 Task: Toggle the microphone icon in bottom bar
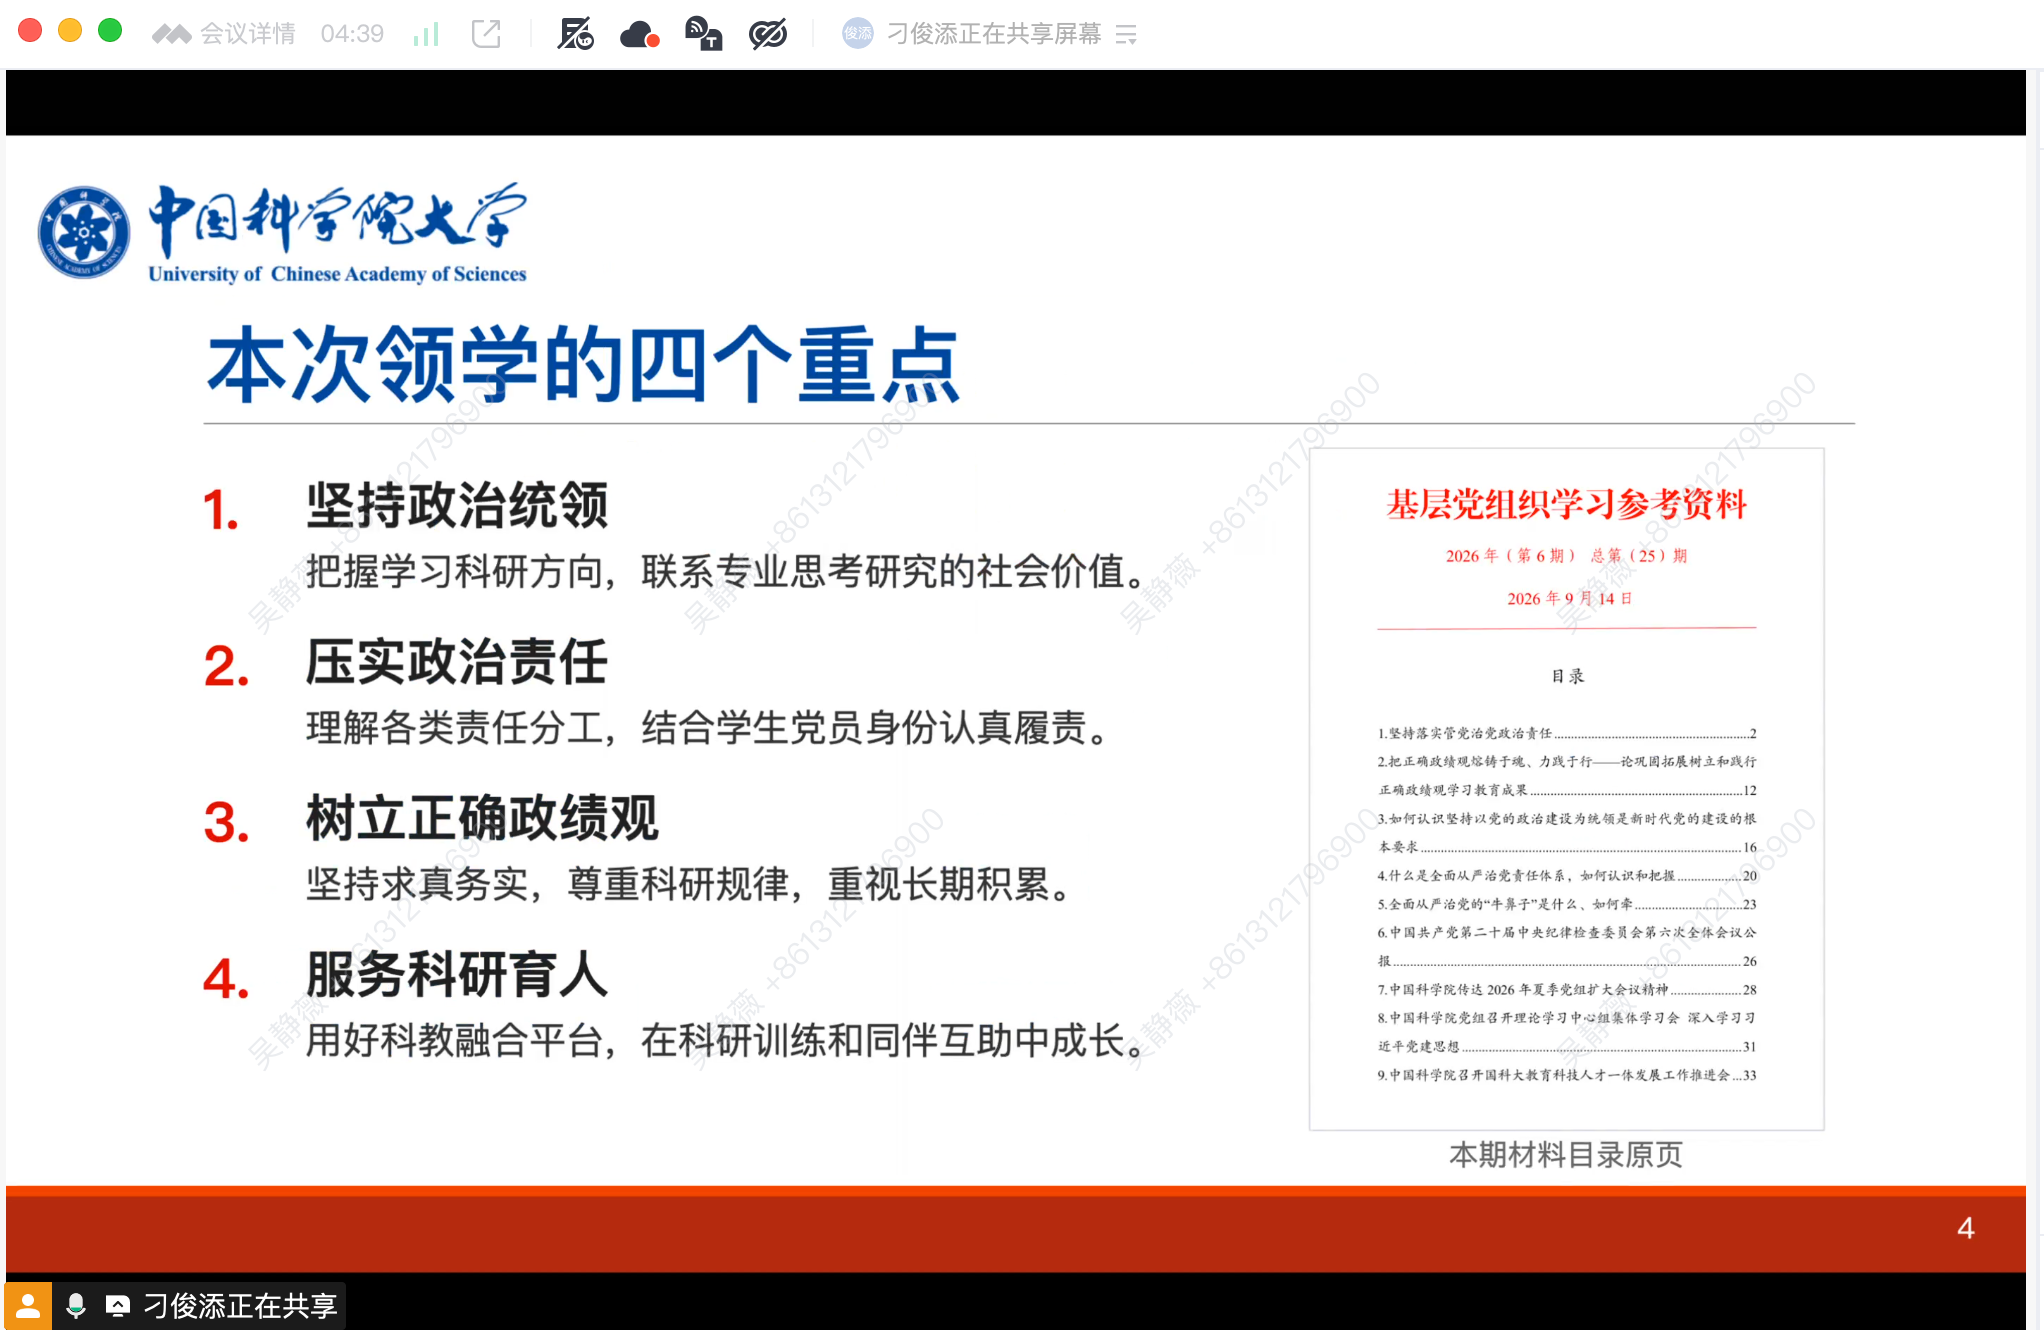pyautogui.click(x=76, y=1305)
